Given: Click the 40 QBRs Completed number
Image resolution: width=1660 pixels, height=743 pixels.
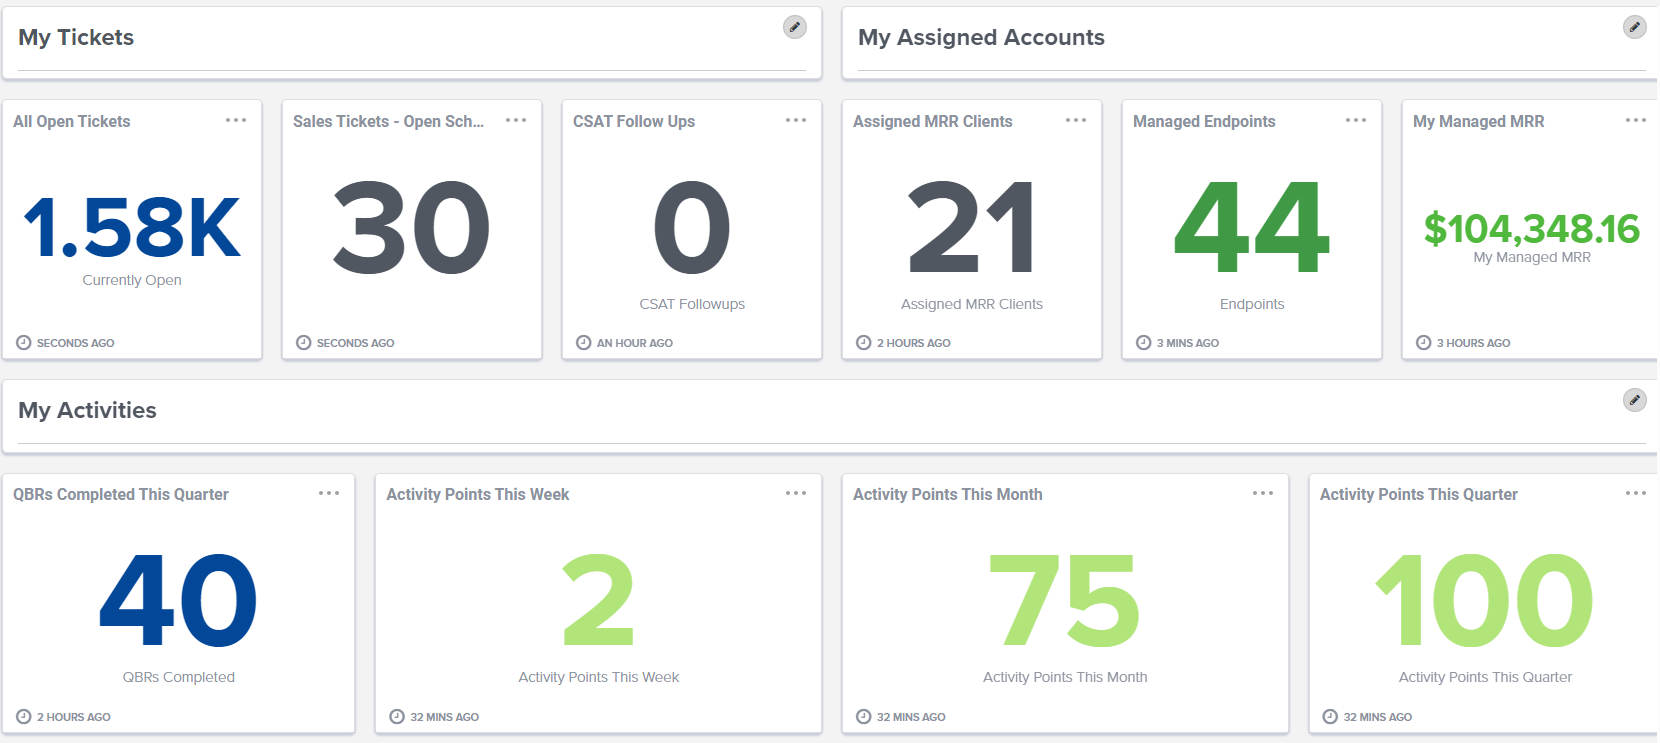Looking at the screenshot, I should point(178,601).
